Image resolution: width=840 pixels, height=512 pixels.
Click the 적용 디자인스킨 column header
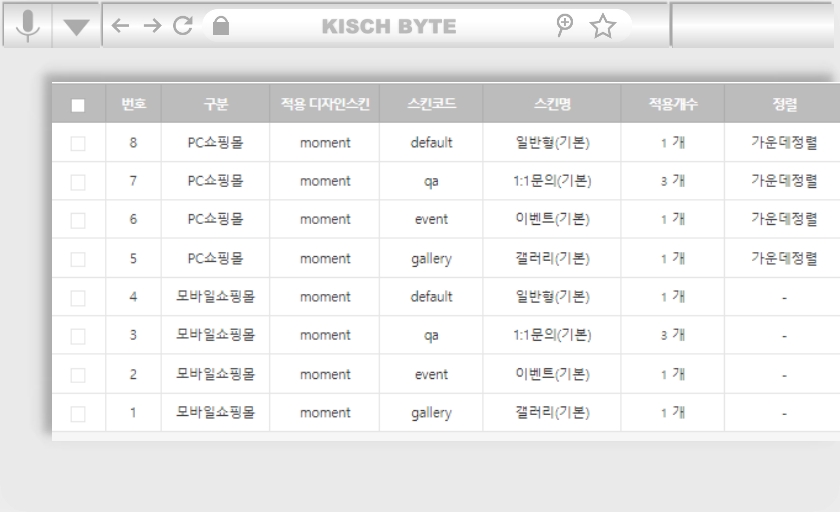coord(325,103)
